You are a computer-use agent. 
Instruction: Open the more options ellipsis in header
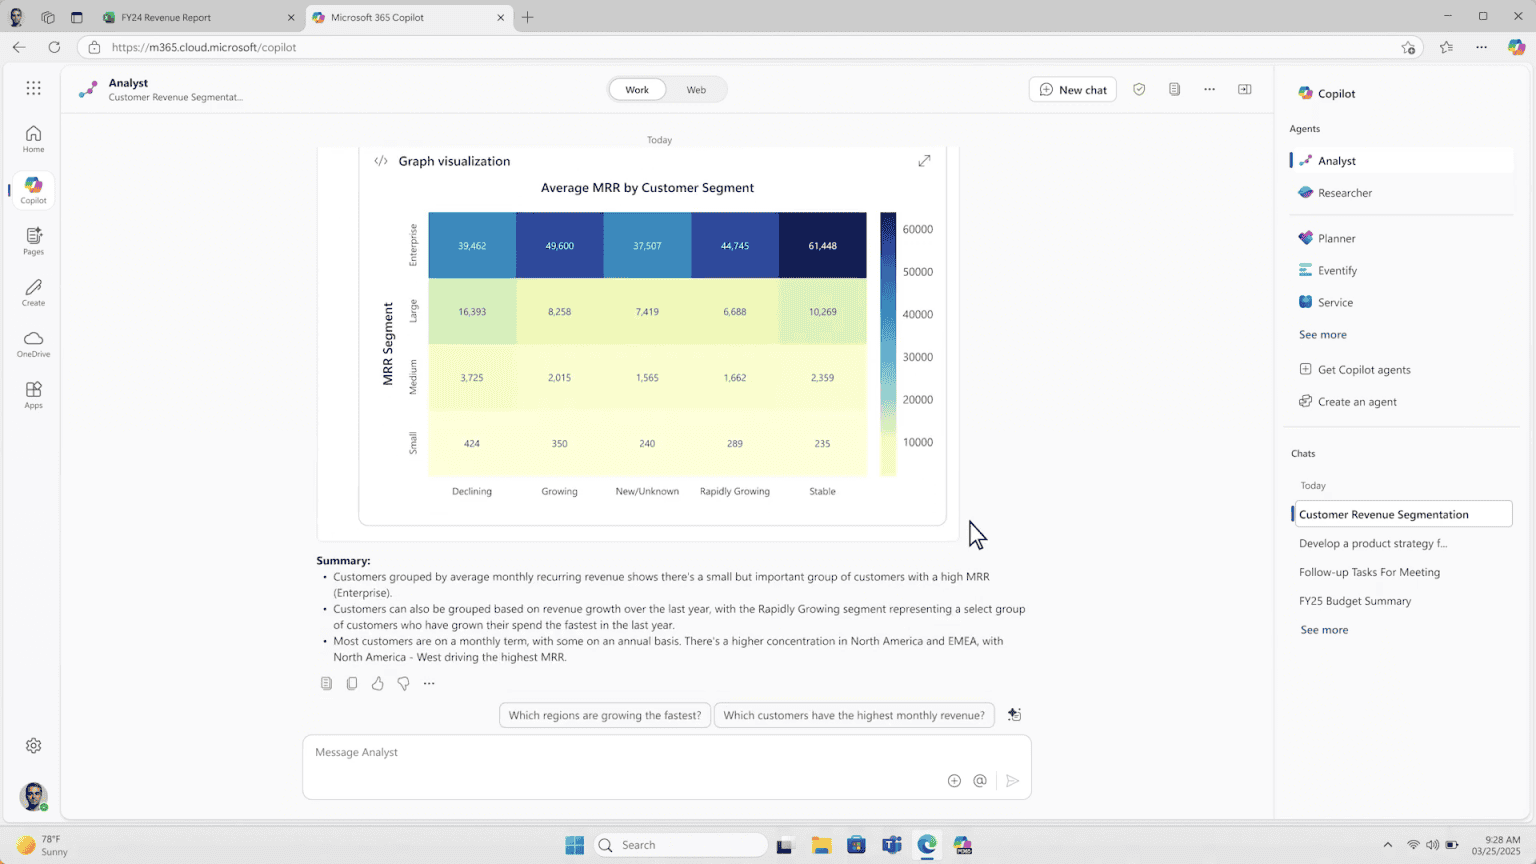click(1209, 89)
